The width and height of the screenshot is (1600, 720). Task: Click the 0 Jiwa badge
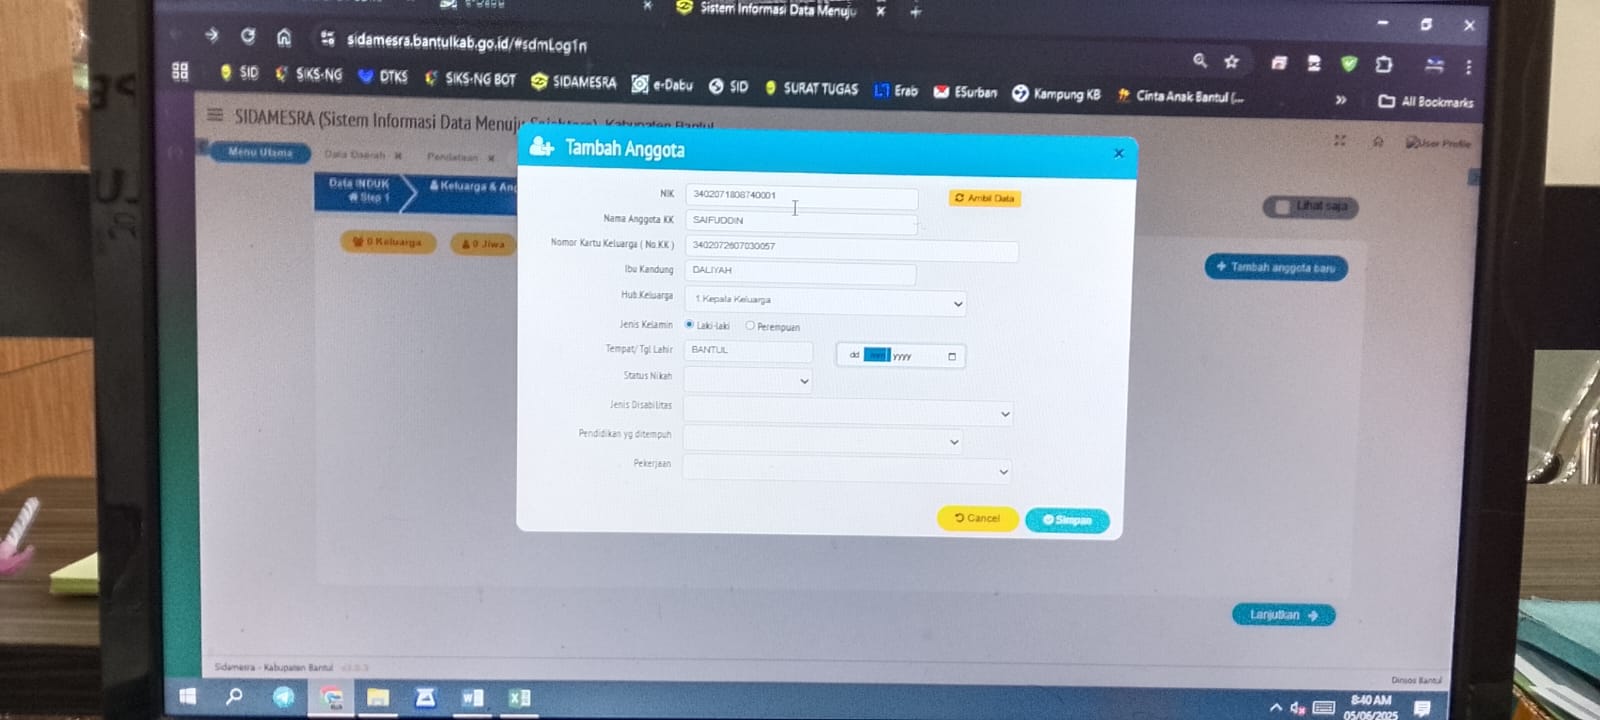tap(483, 243)
